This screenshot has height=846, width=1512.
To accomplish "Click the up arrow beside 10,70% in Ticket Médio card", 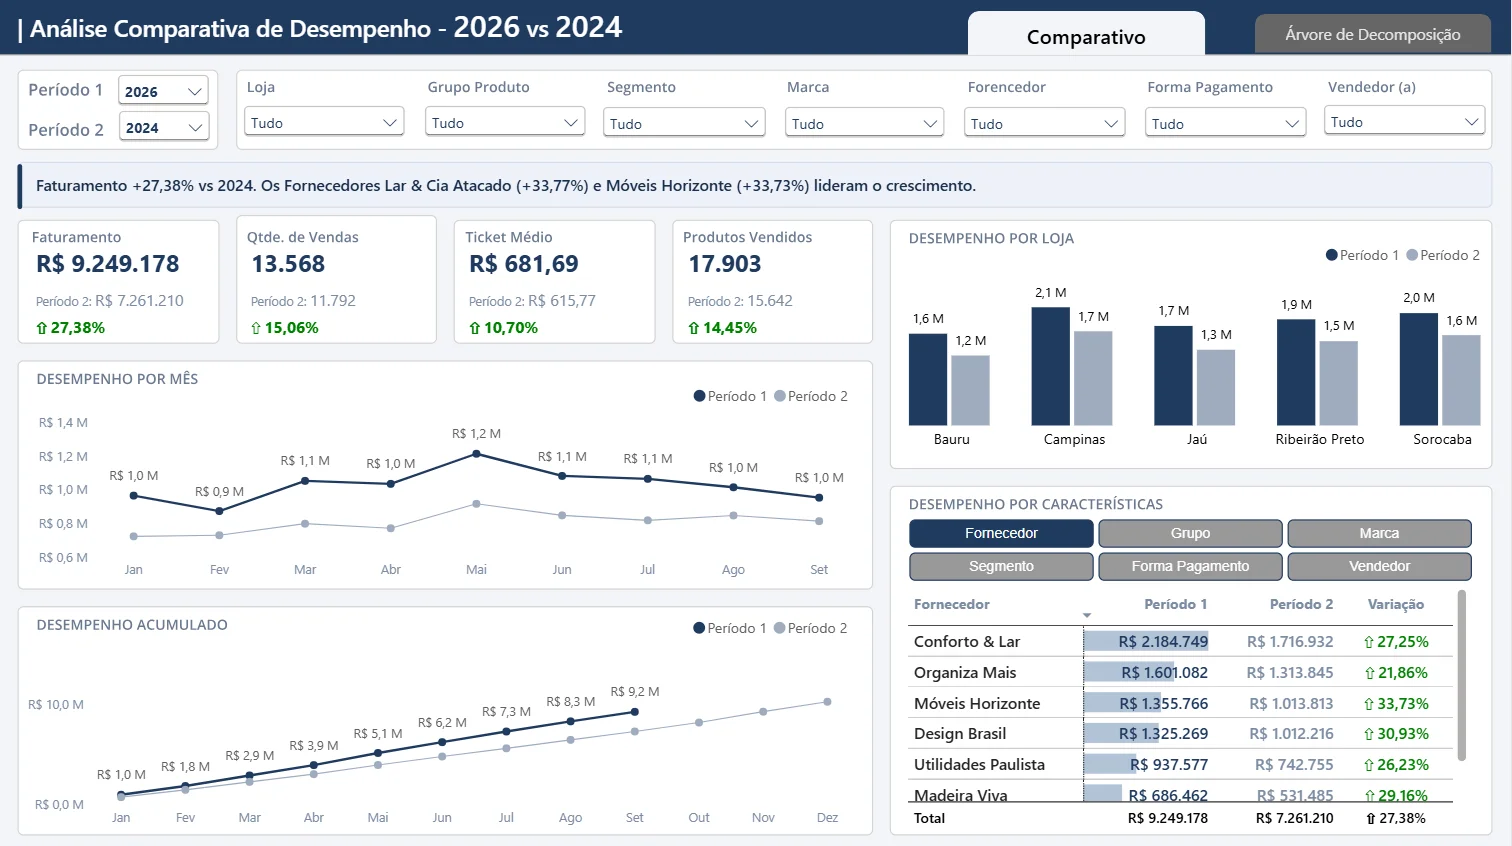I will [x=475, y=328].
